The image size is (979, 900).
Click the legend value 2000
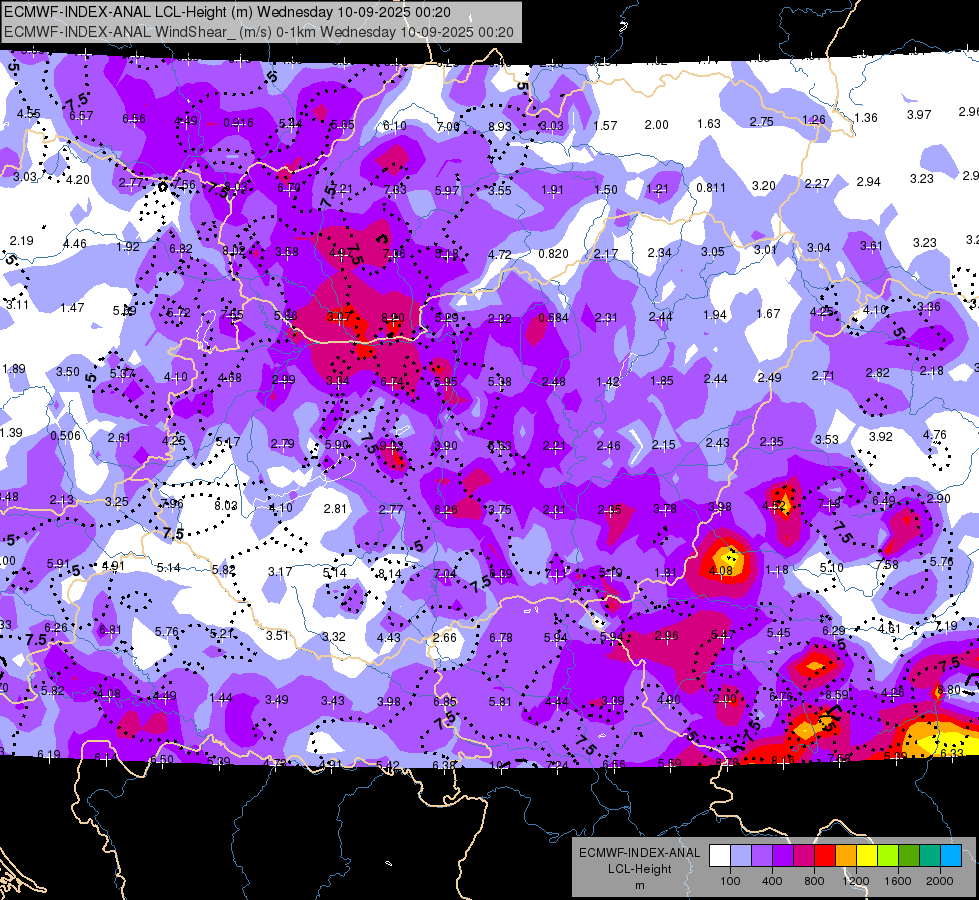[939, 881]
